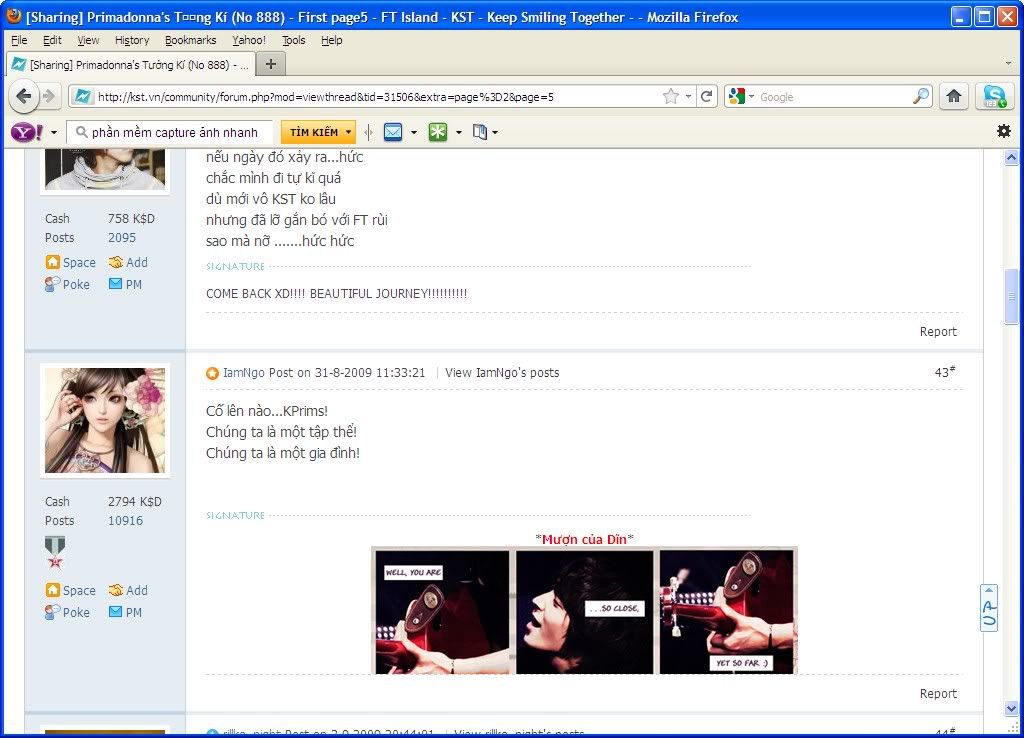Viewport: 1024px width, 738px height.
Task: Open the Help menu
Action: [332, 40]
